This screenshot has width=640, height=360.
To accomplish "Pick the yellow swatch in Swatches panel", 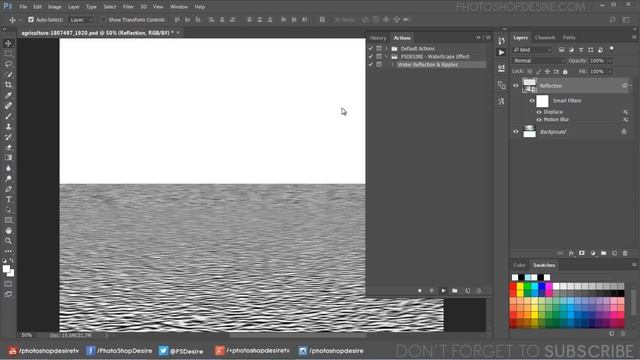I will [x=520, y=287].
